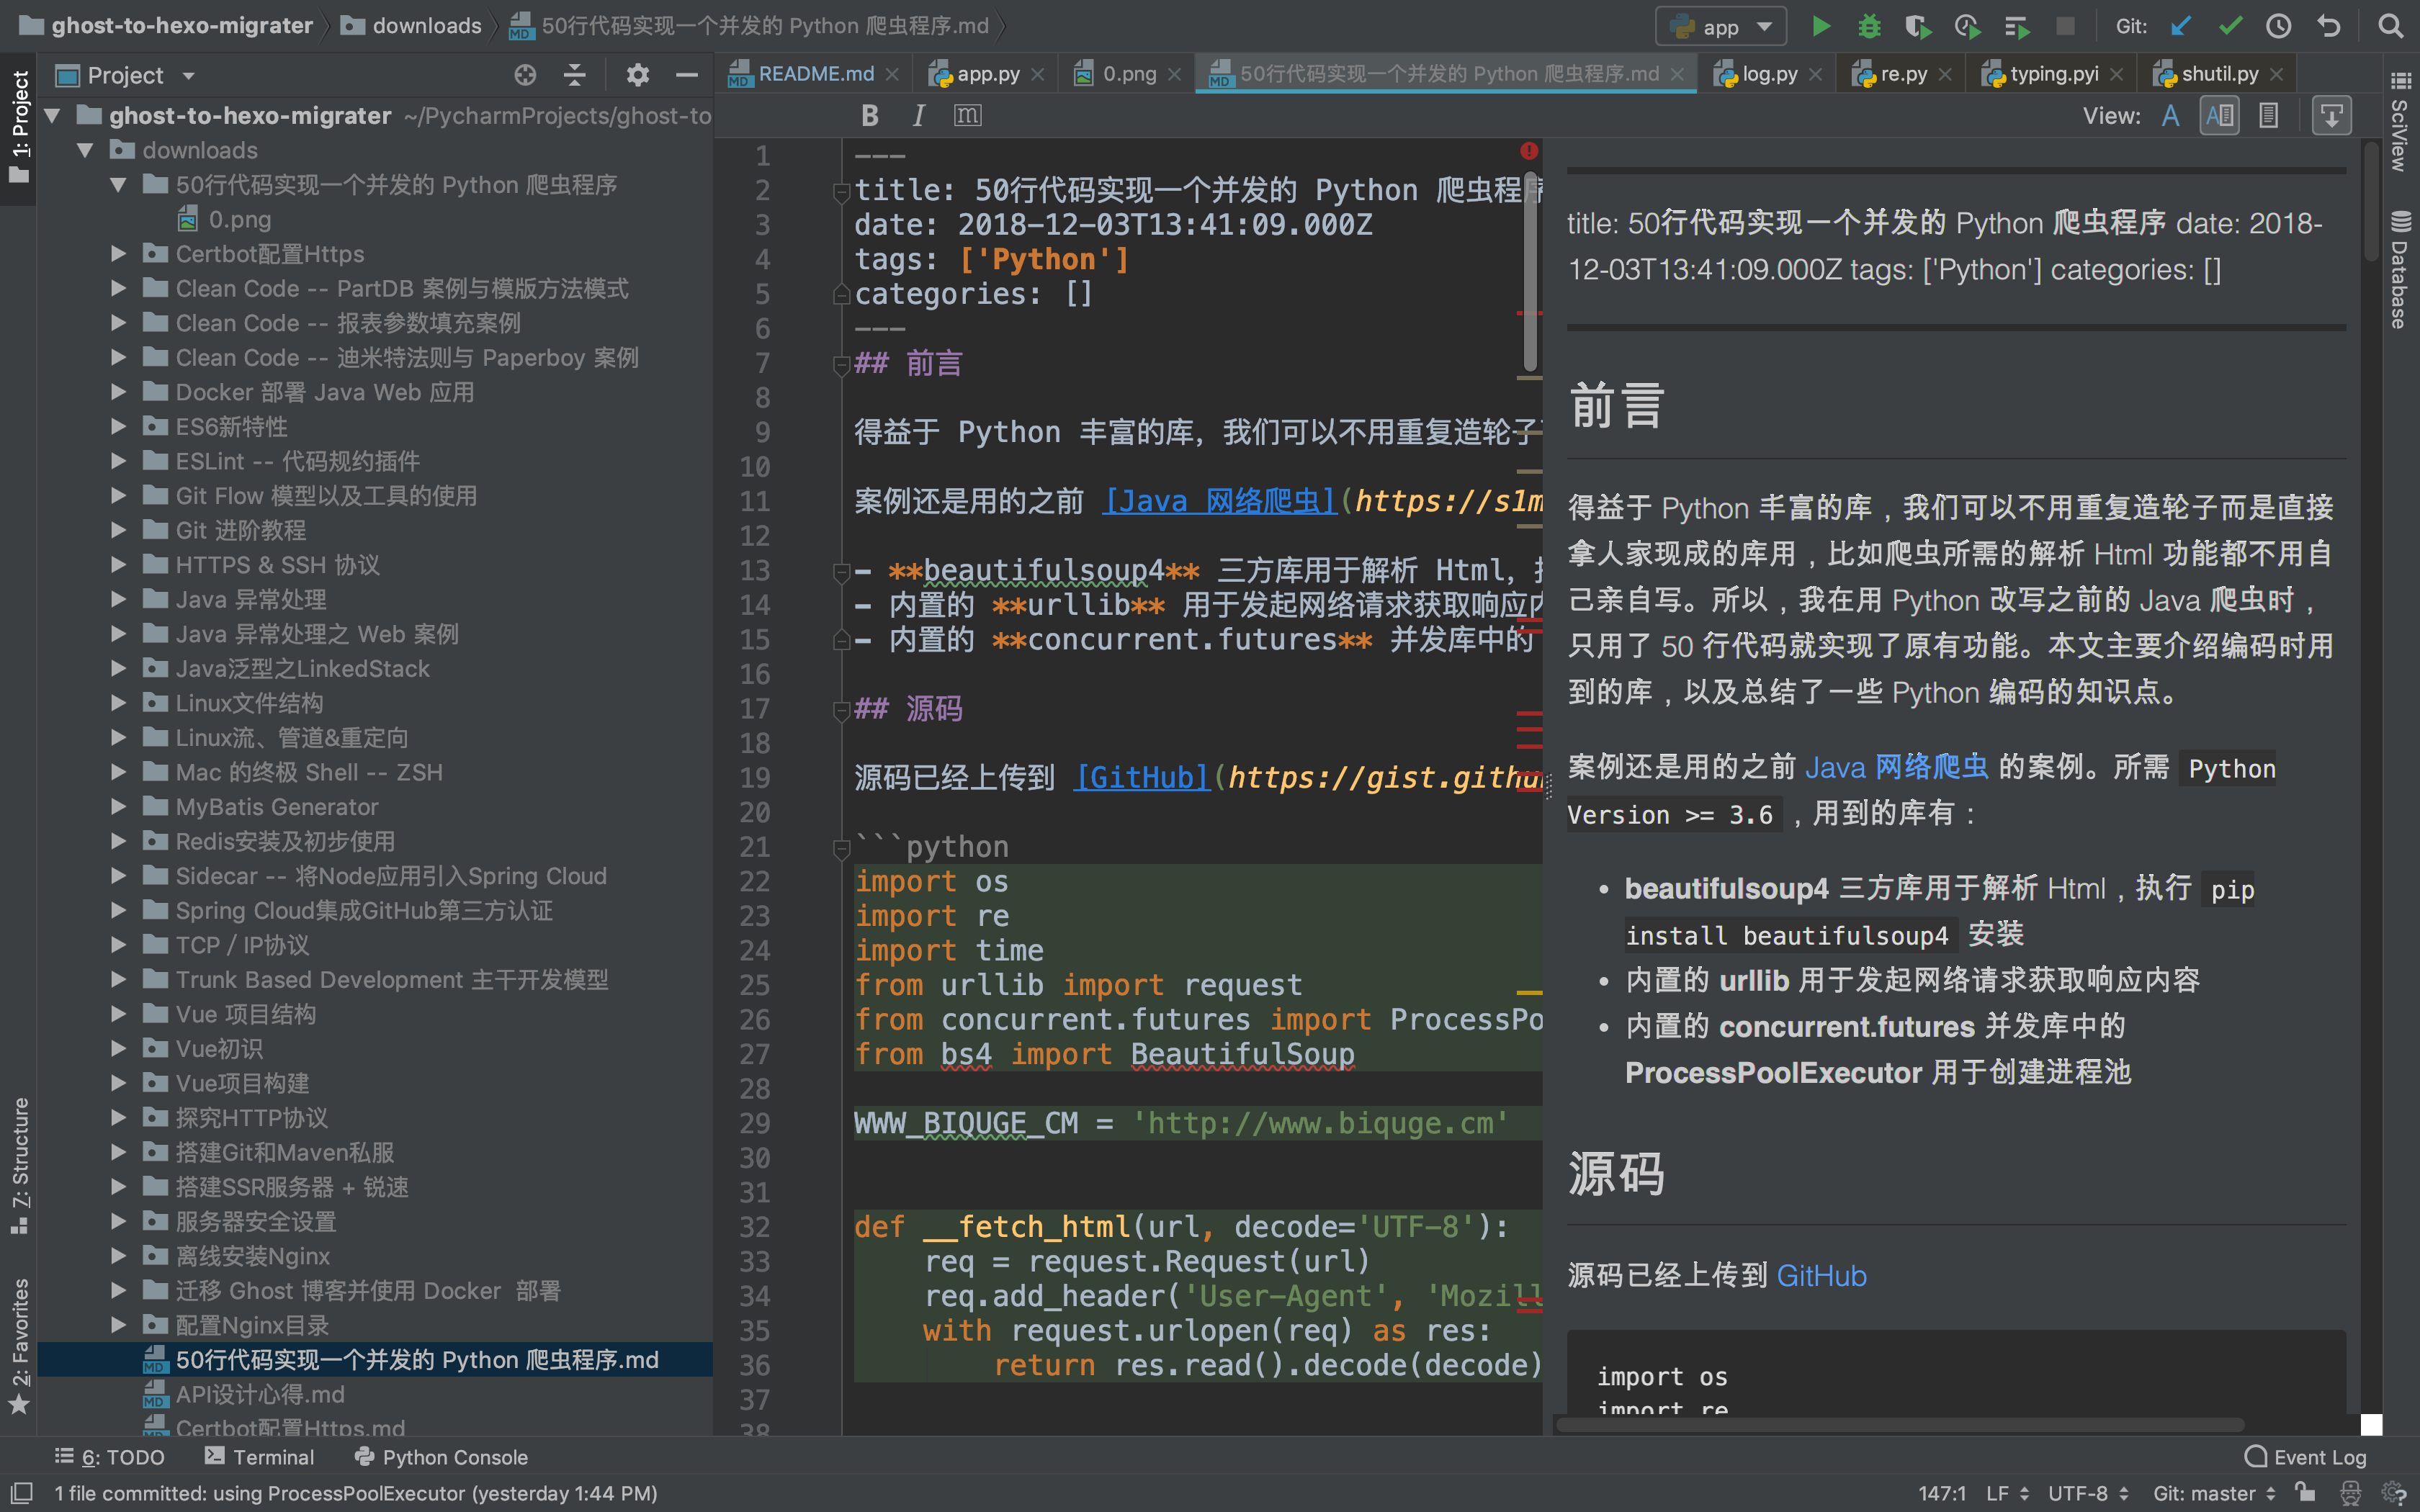Image resolution: width=2420 pixels, height=1512 pixels.
Task: Click the preview pane vertical scrollbar
Action: pyautogui.click(x=2370, y=200)
